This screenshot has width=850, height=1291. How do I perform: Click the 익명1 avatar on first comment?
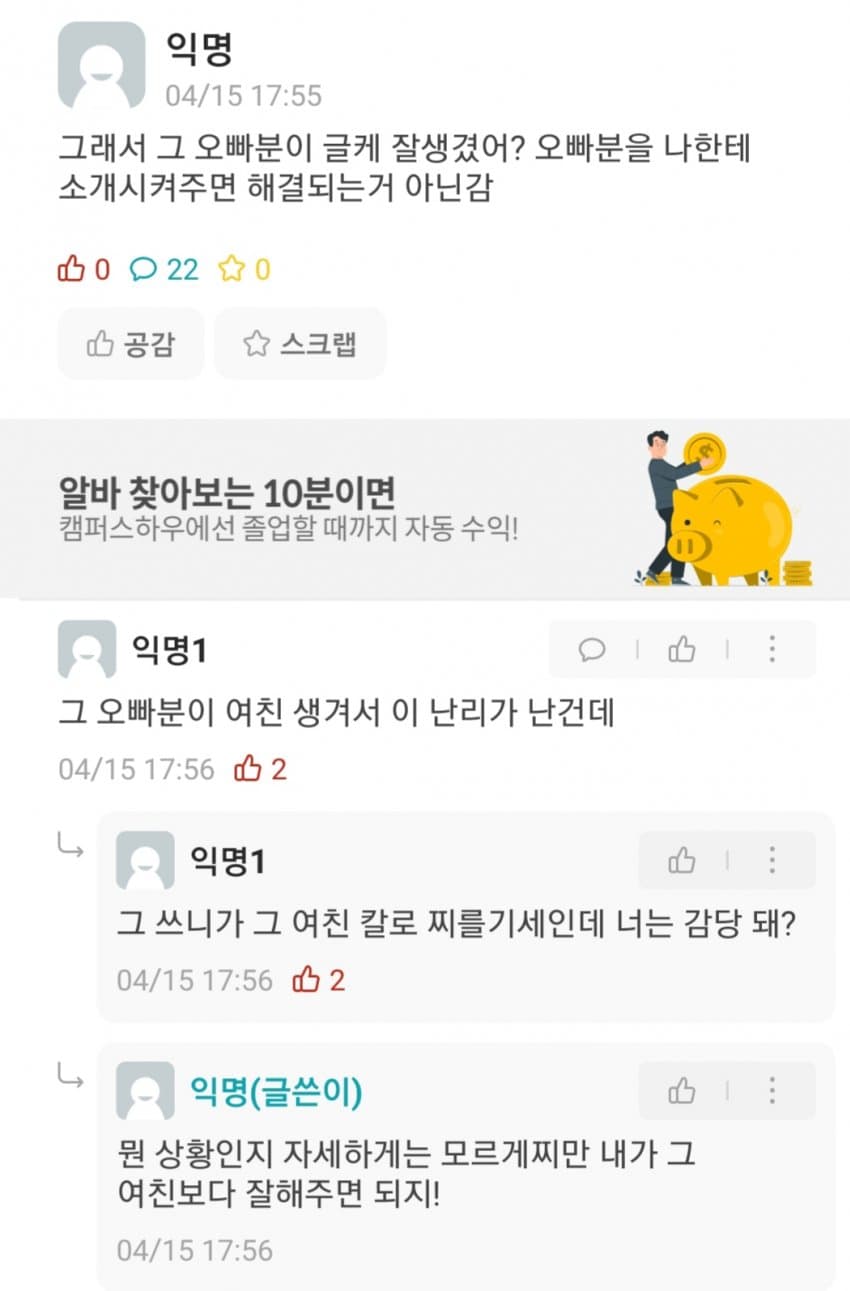(87, 650)
